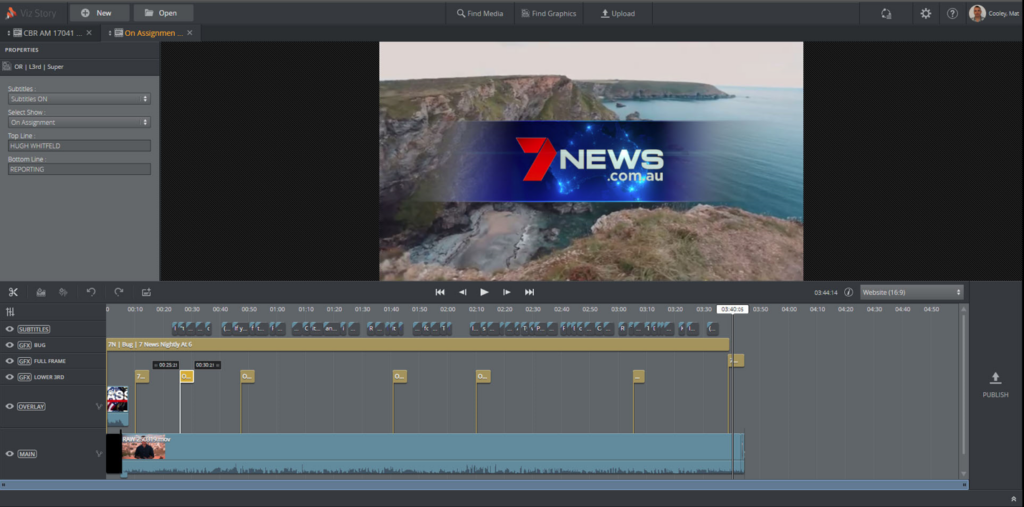Click the Publish upload arrow
The image size is (1024, 507).
click(995, 378)
